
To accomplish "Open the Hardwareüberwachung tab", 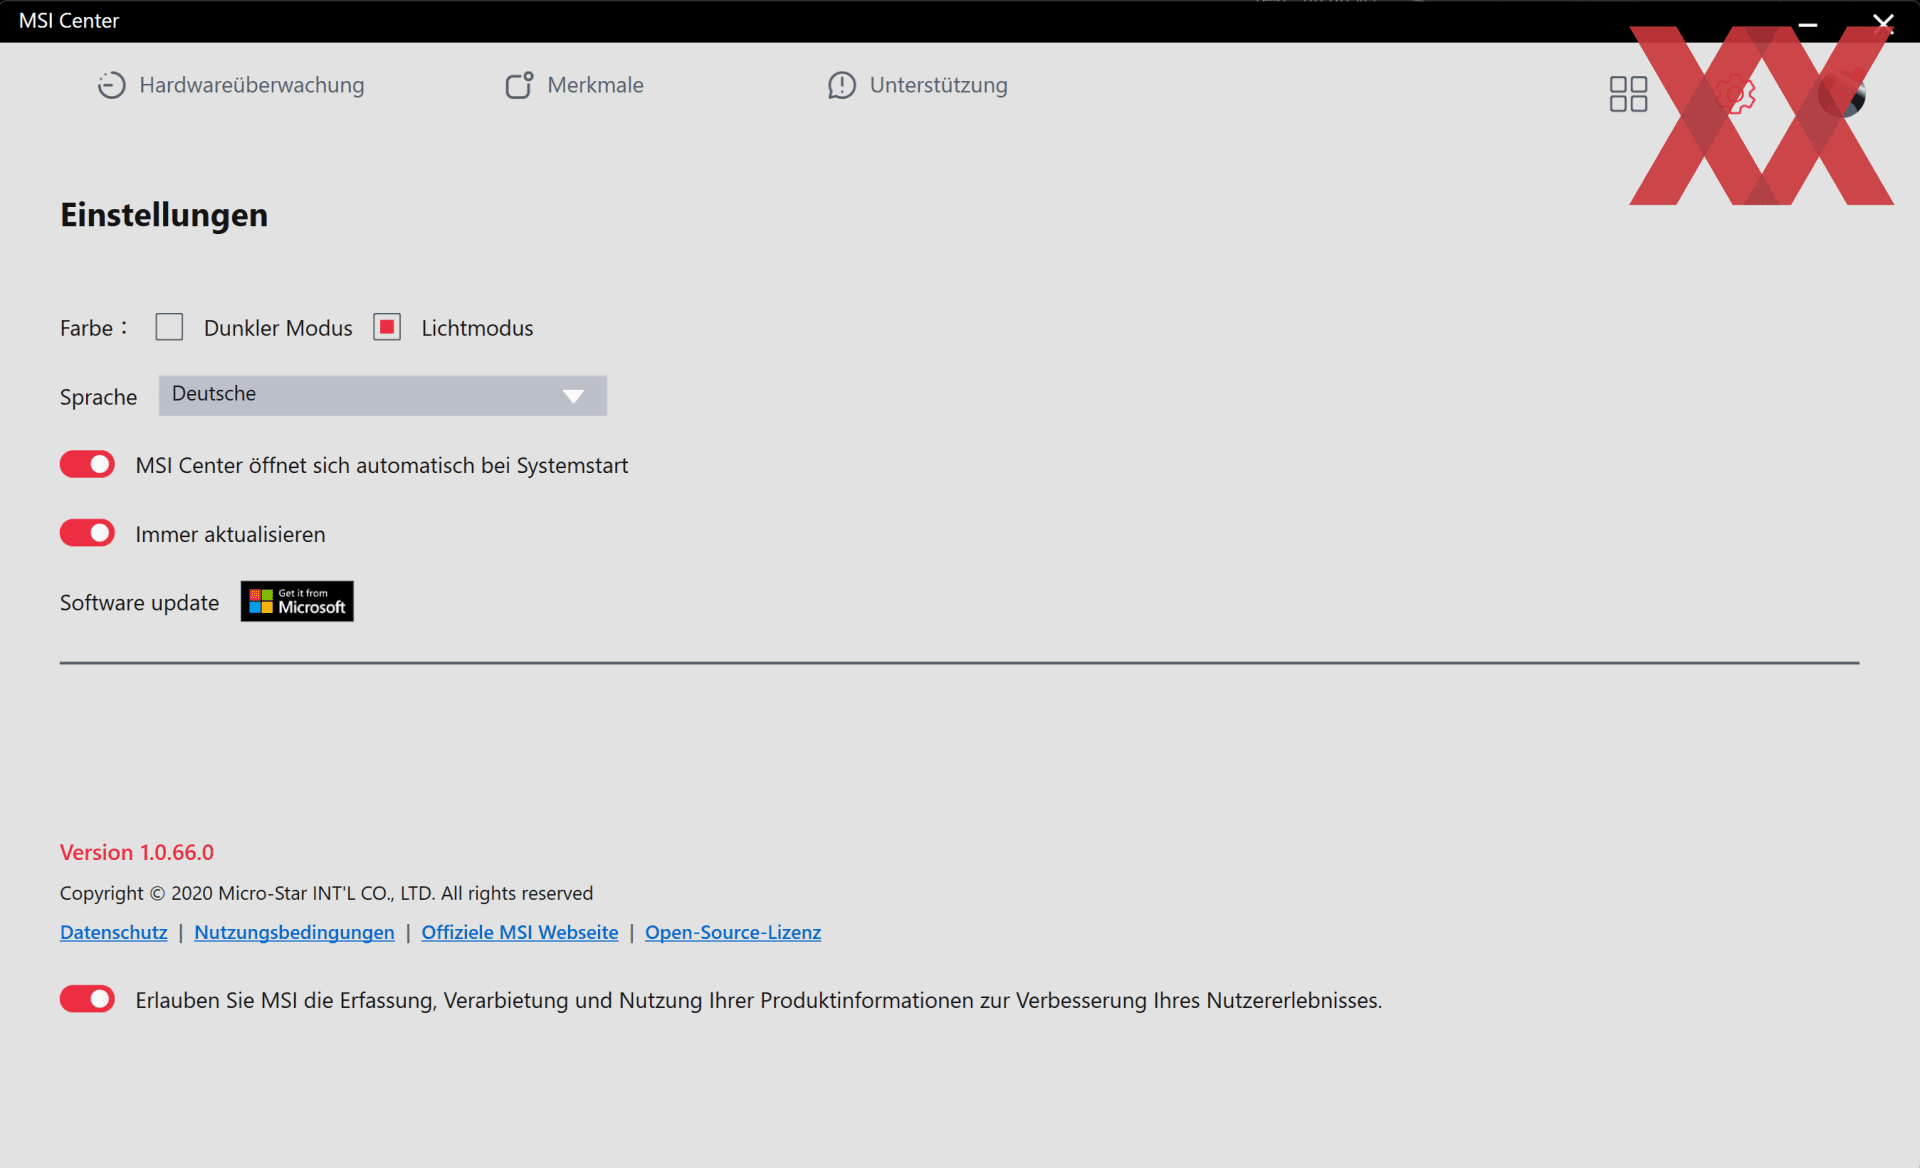I will coord(231,85).
